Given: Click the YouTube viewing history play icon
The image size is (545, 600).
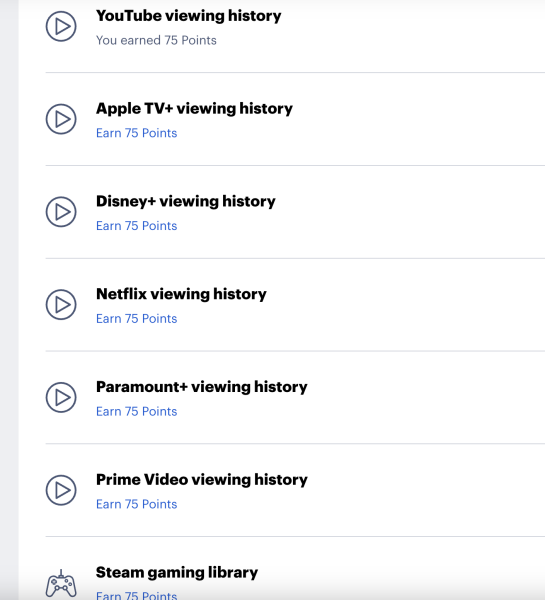Looking at the screenshot, I should tap(61, 26).
